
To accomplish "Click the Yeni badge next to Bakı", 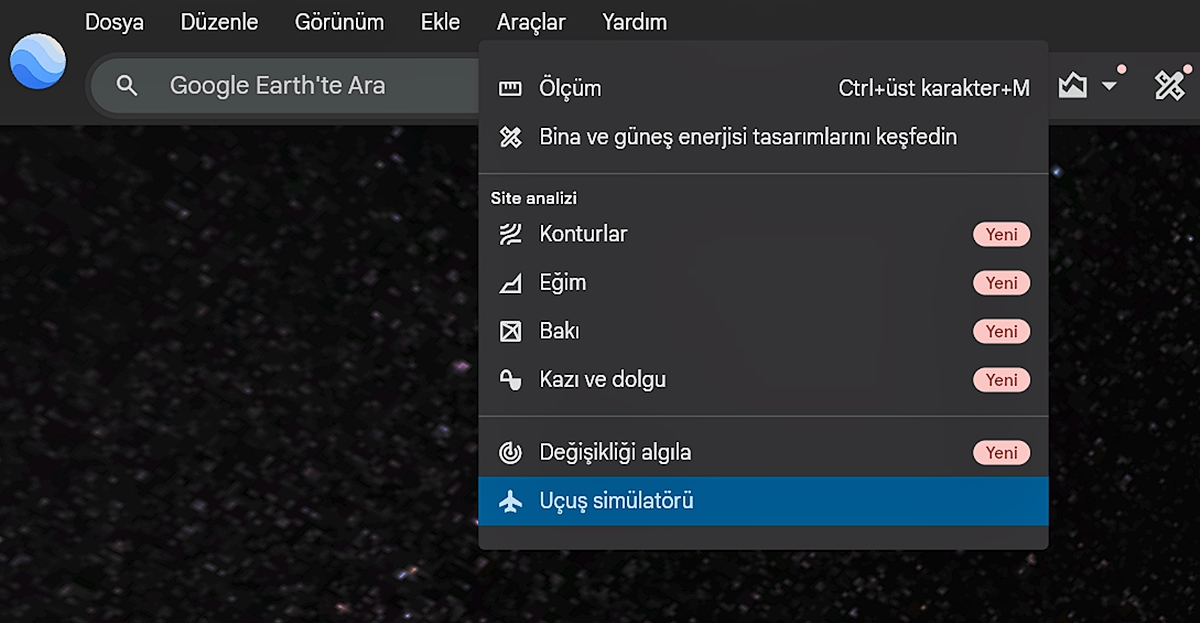I will (x=1001, y=331).
